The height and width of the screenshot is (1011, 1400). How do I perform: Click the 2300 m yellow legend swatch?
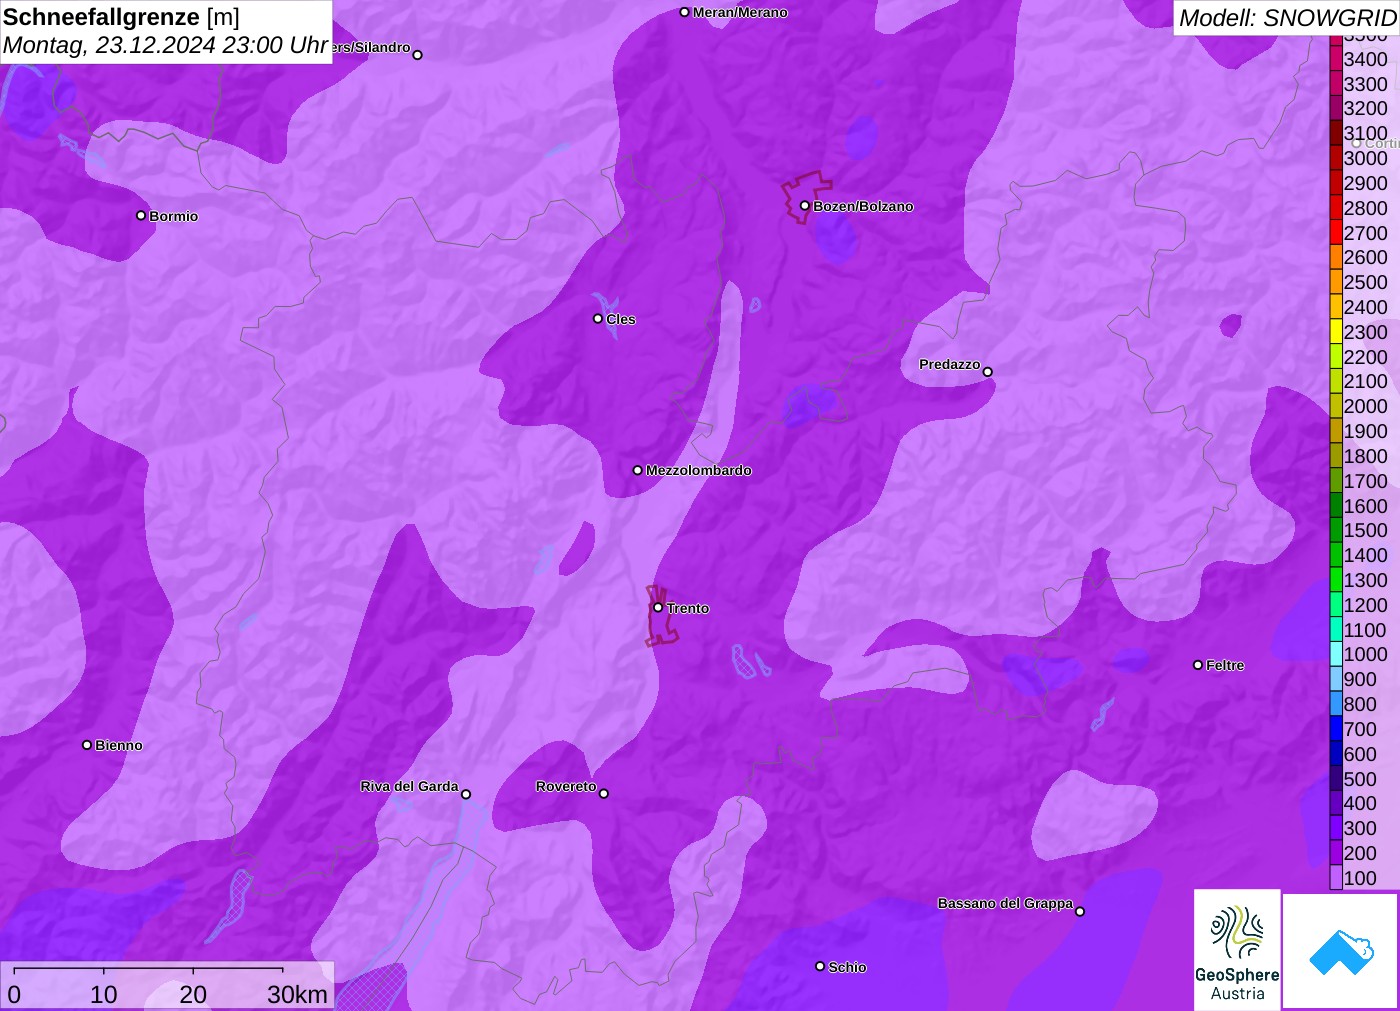click(1336, 332)
